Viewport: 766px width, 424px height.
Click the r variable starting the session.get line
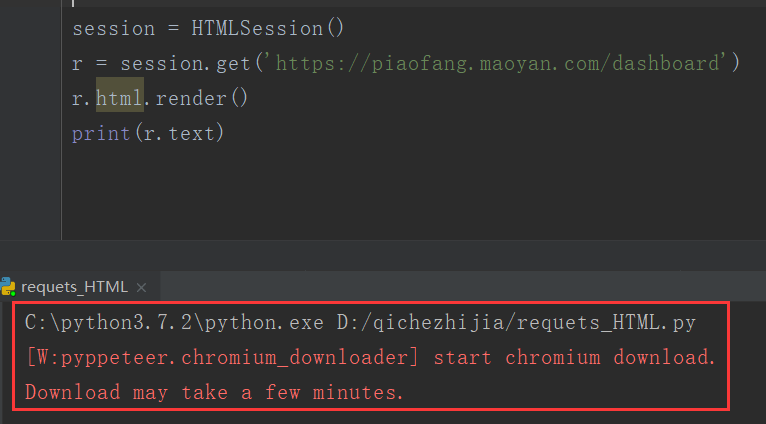(x=77, y=64)
